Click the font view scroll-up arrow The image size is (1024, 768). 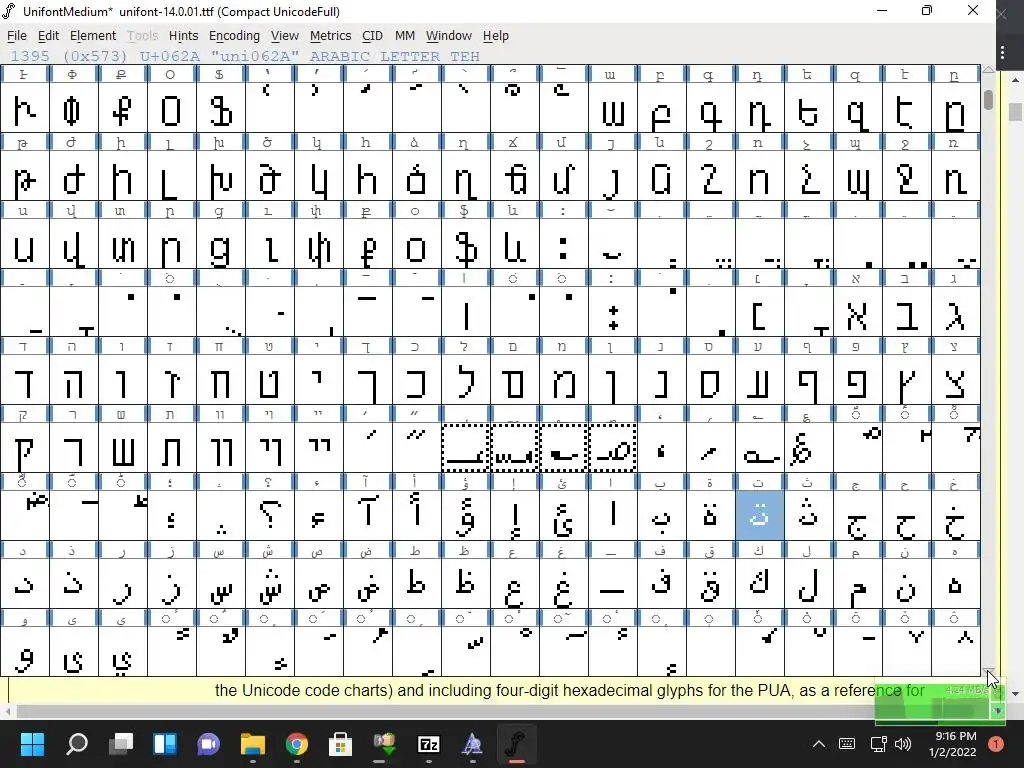click(989, 69)
